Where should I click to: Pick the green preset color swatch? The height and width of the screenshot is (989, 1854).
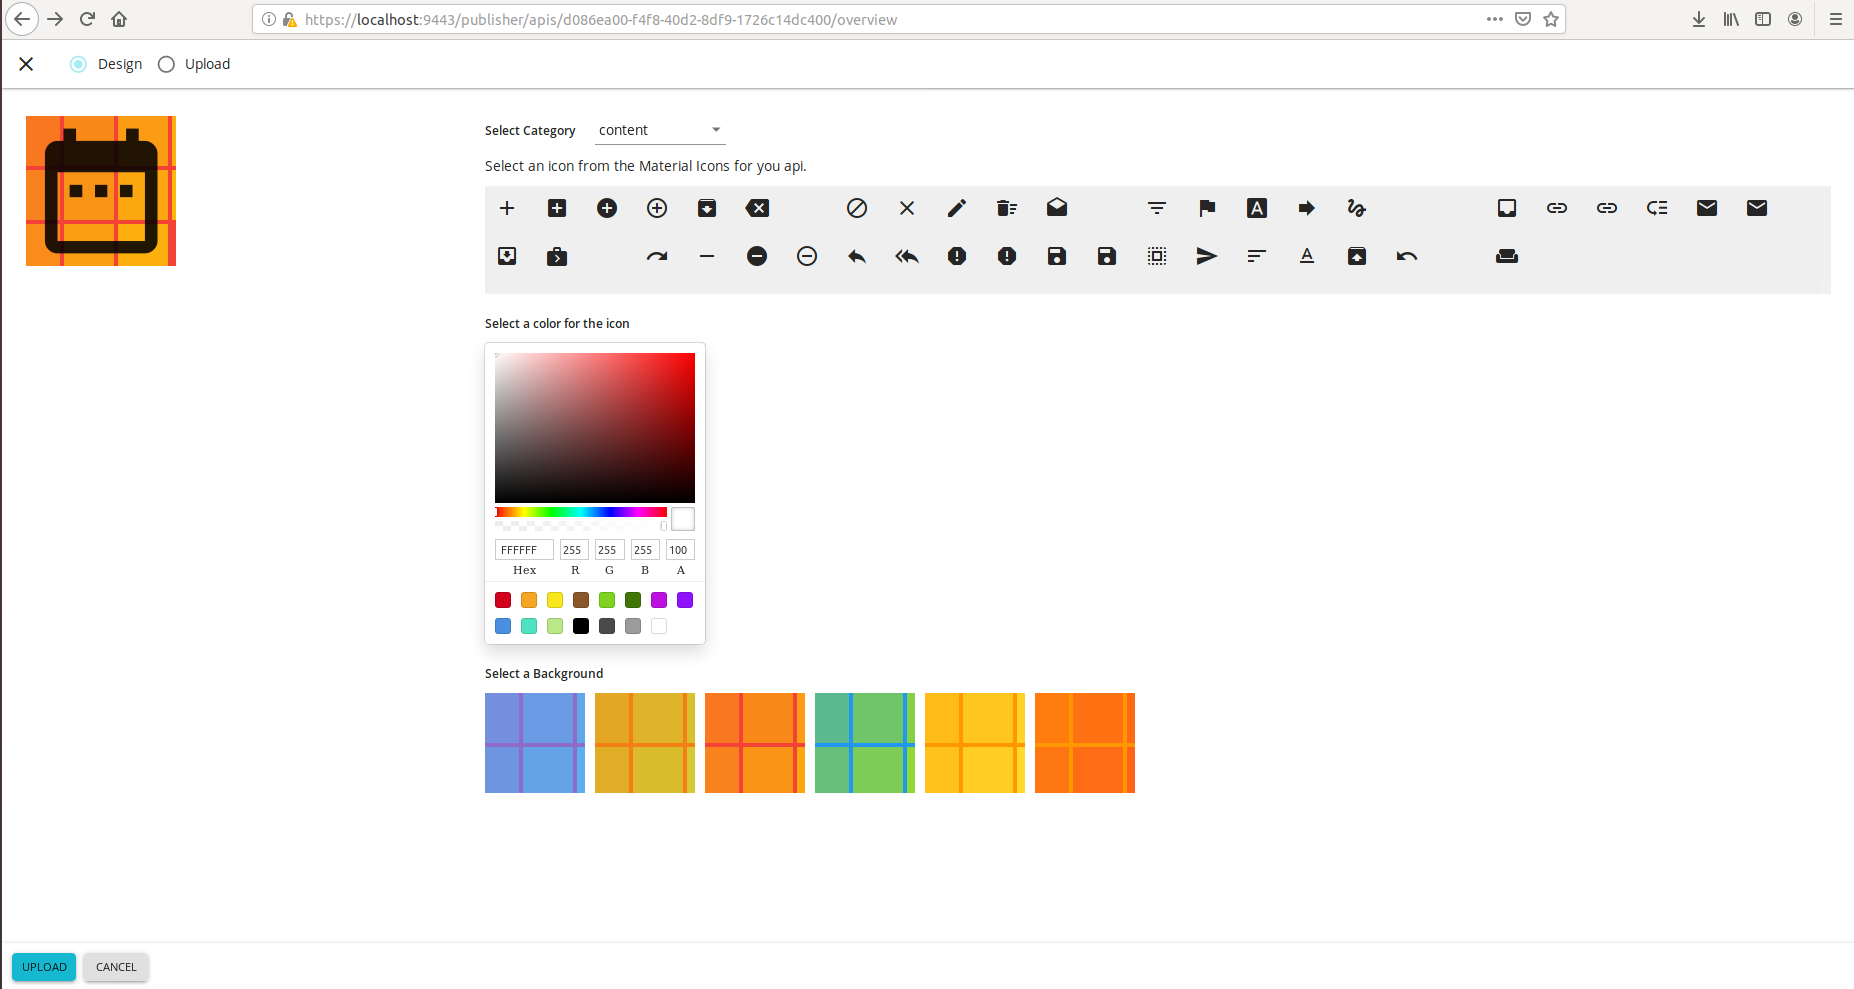click(607, 600)
